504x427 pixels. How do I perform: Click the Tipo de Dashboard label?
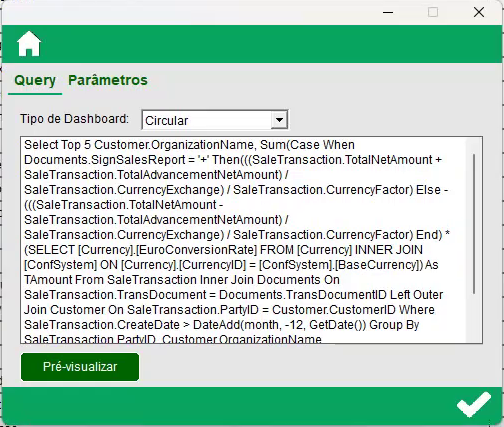74,119
